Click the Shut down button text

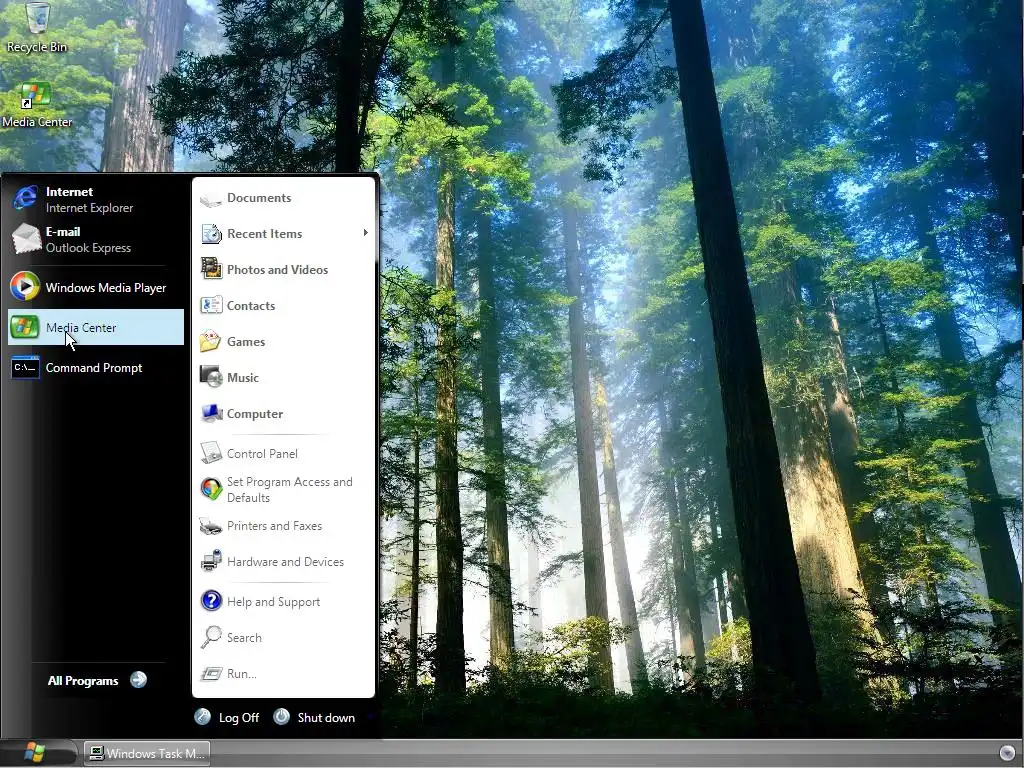(327, 718)
